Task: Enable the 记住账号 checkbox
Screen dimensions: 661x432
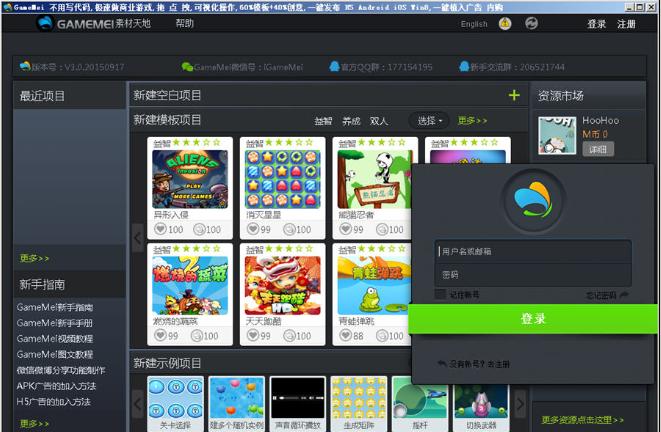Action: (440, 294)
